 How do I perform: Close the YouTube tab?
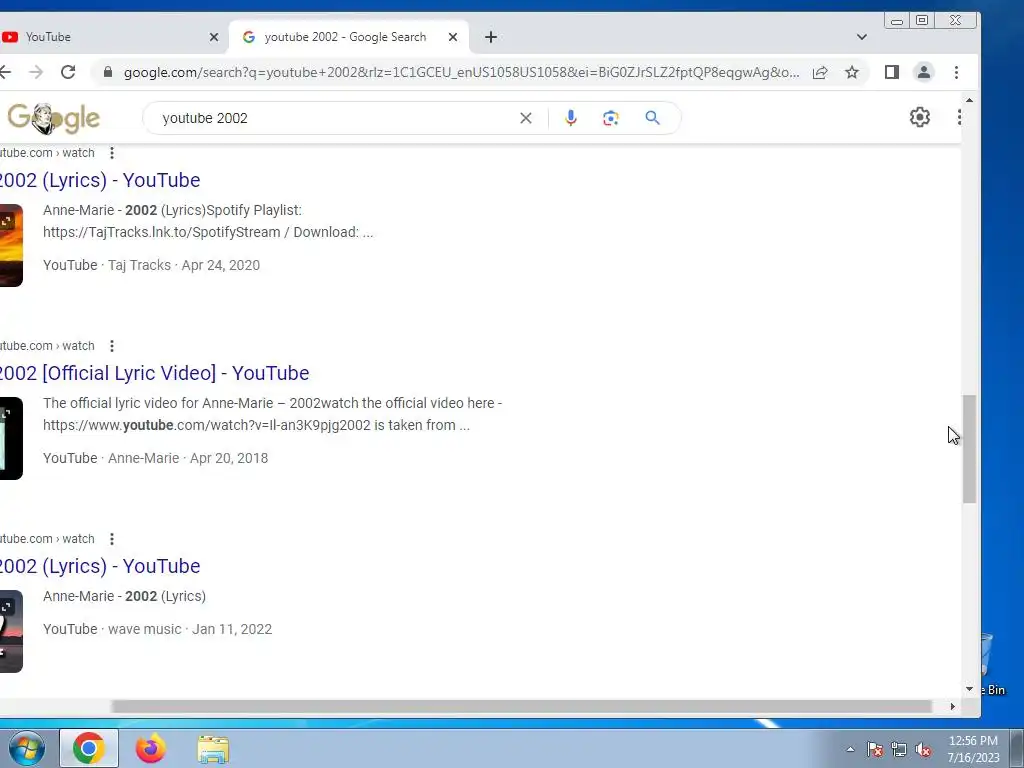[214, 37]
